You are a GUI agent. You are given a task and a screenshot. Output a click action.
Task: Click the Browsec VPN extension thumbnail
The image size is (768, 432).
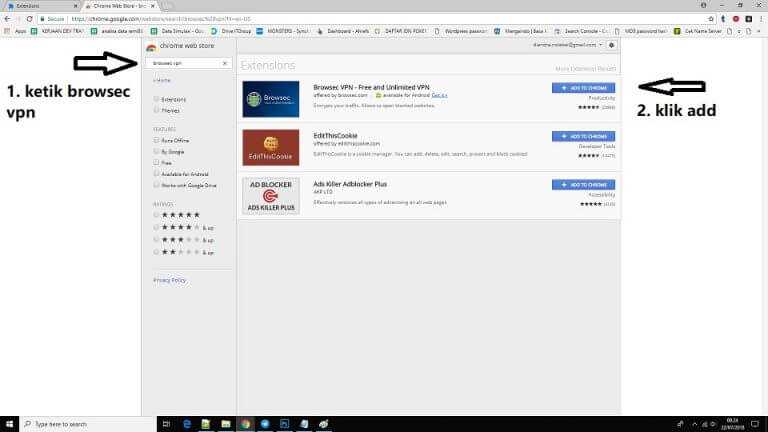click(x=271, y=98)
